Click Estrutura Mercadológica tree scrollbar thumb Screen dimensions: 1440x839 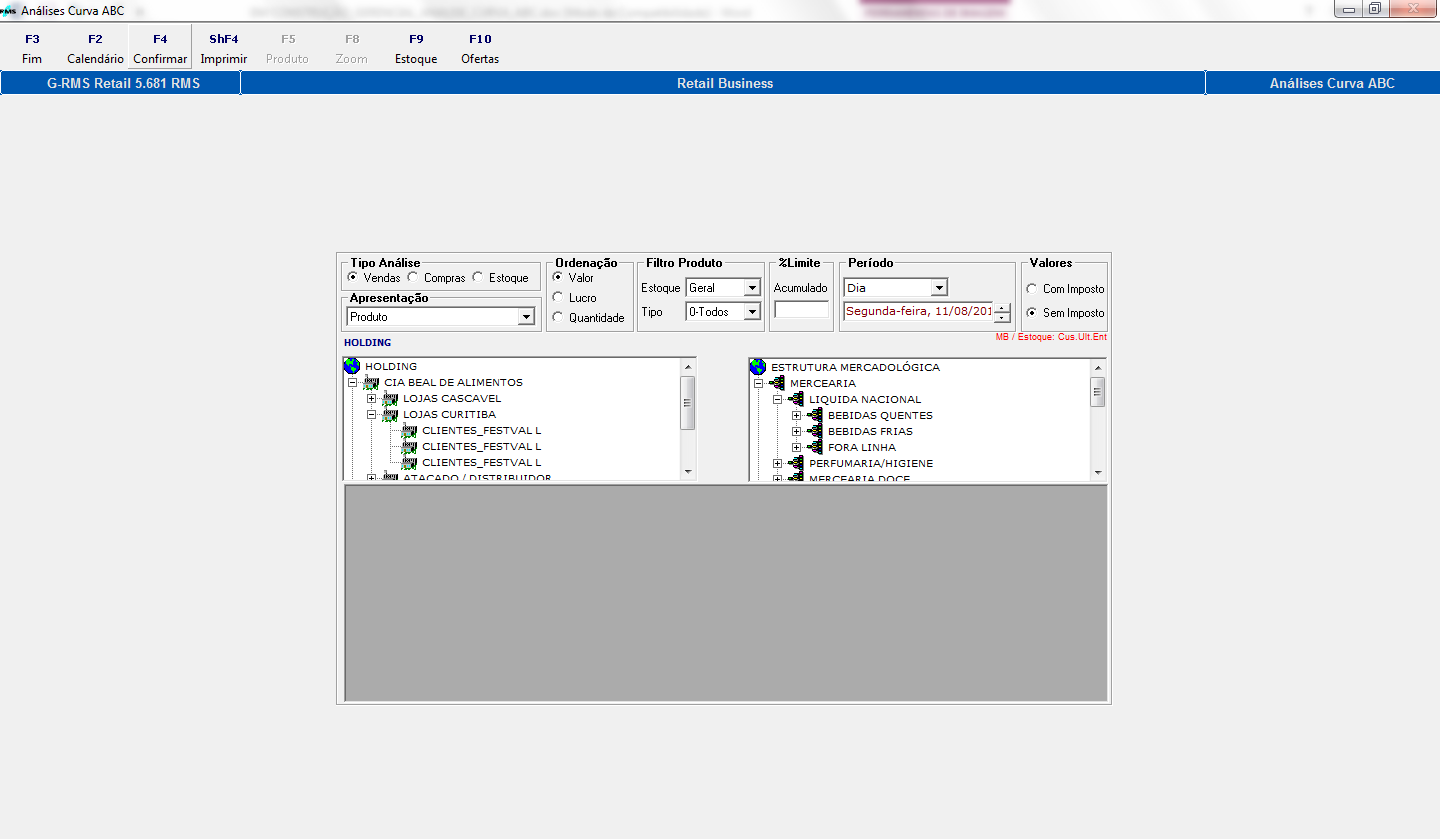tap(1097, 392)
